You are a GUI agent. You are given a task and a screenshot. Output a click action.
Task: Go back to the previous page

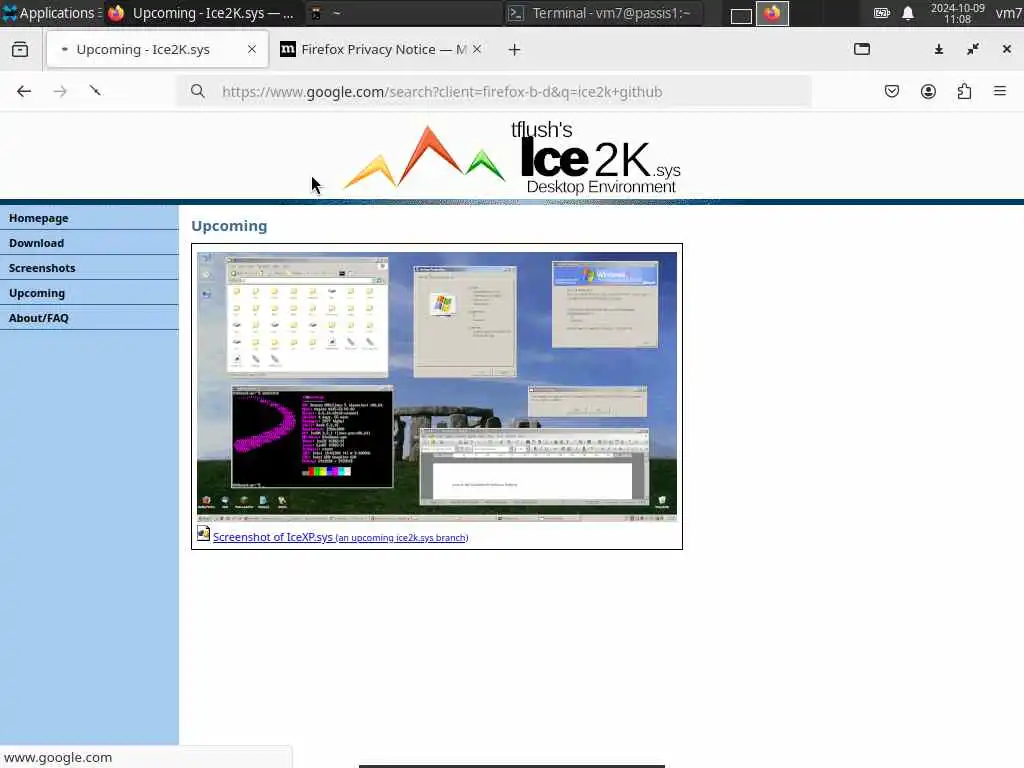(x=24, y=91)
